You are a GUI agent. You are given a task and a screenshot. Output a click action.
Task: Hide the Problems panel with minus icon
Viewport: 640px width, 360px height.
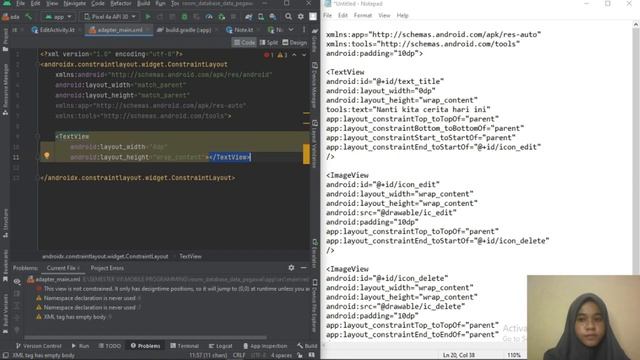point(304,268)
